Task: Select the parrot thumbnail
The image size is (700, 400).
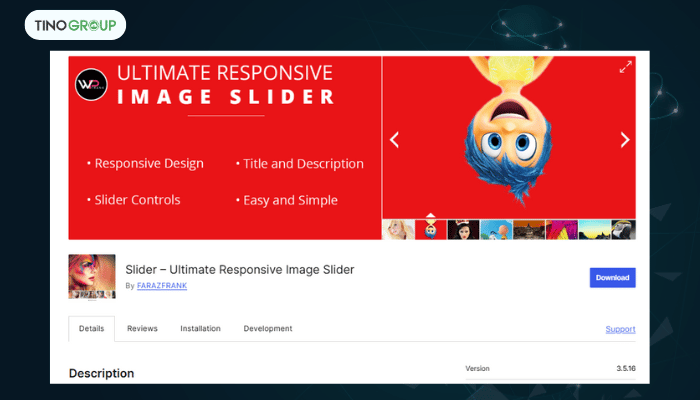Action: (623, 229)
